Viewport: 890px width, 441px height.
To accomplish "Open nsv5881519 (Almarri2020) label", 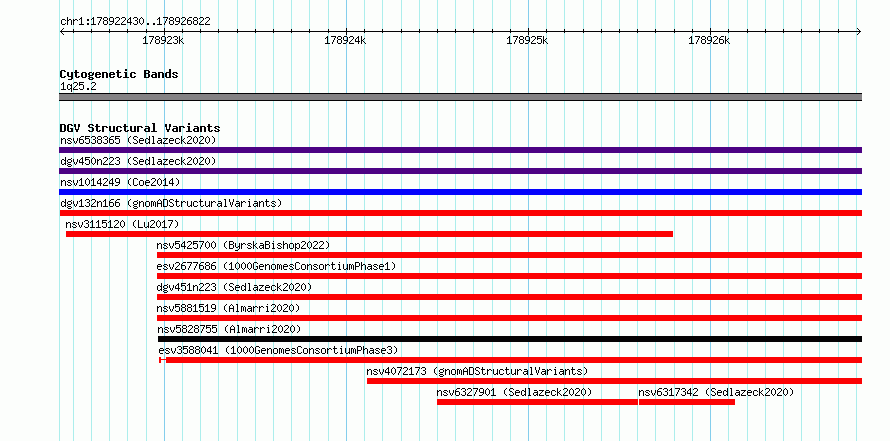I will (x=228, y=308).
